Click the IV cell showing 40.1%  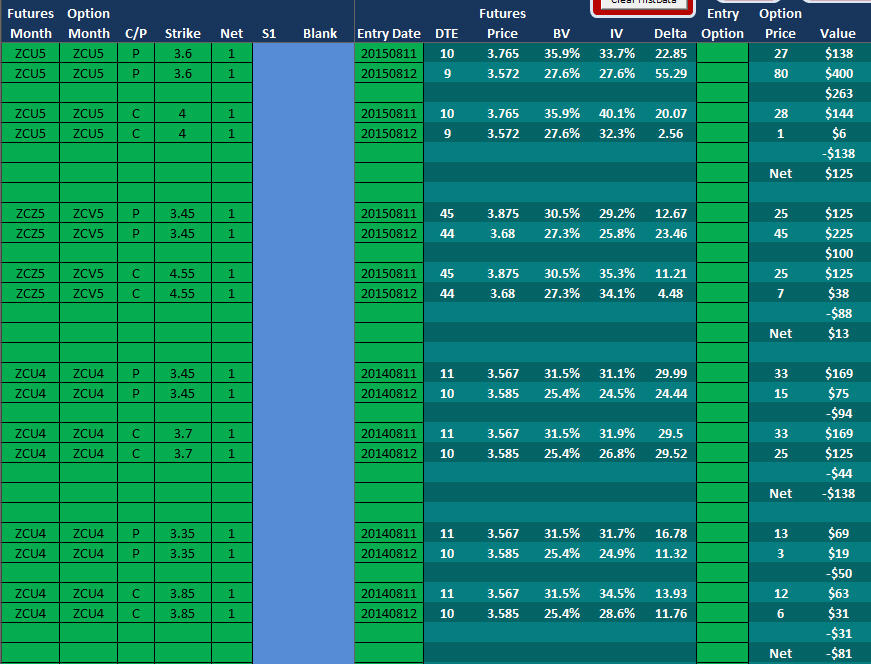coord(617,113)
